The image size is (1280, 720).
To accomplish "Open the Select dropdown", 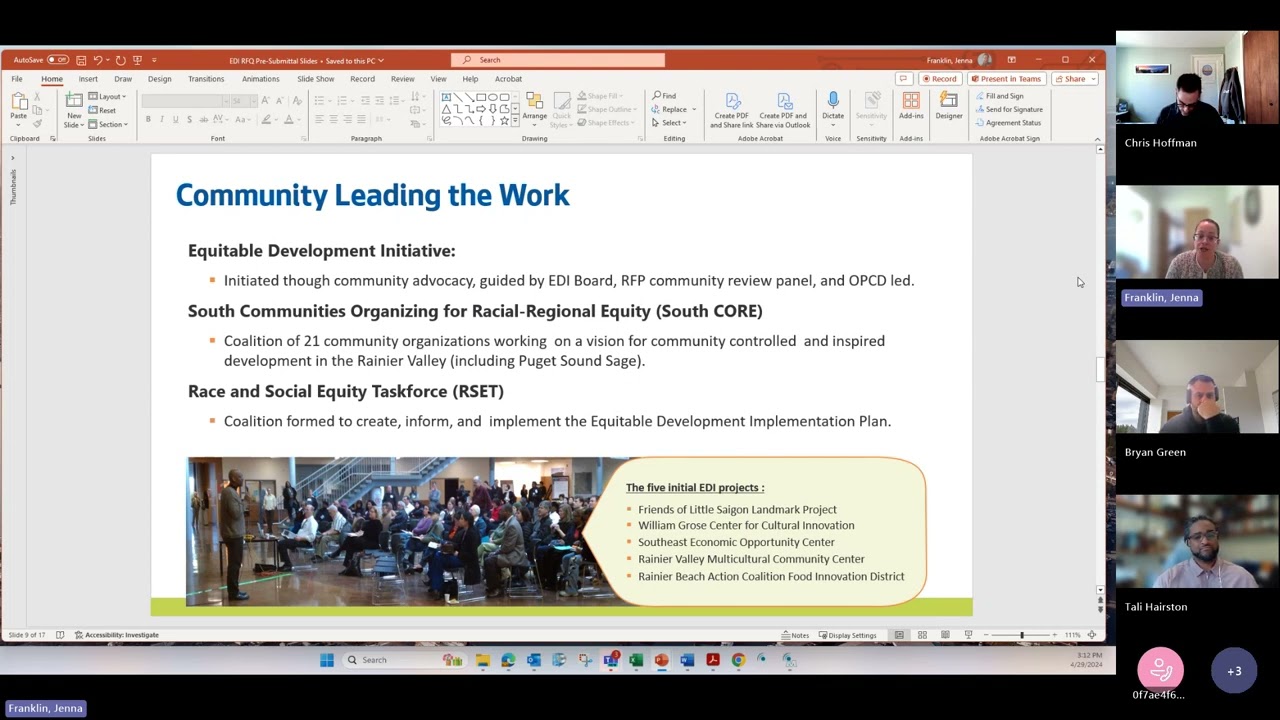I will [669, 123].
